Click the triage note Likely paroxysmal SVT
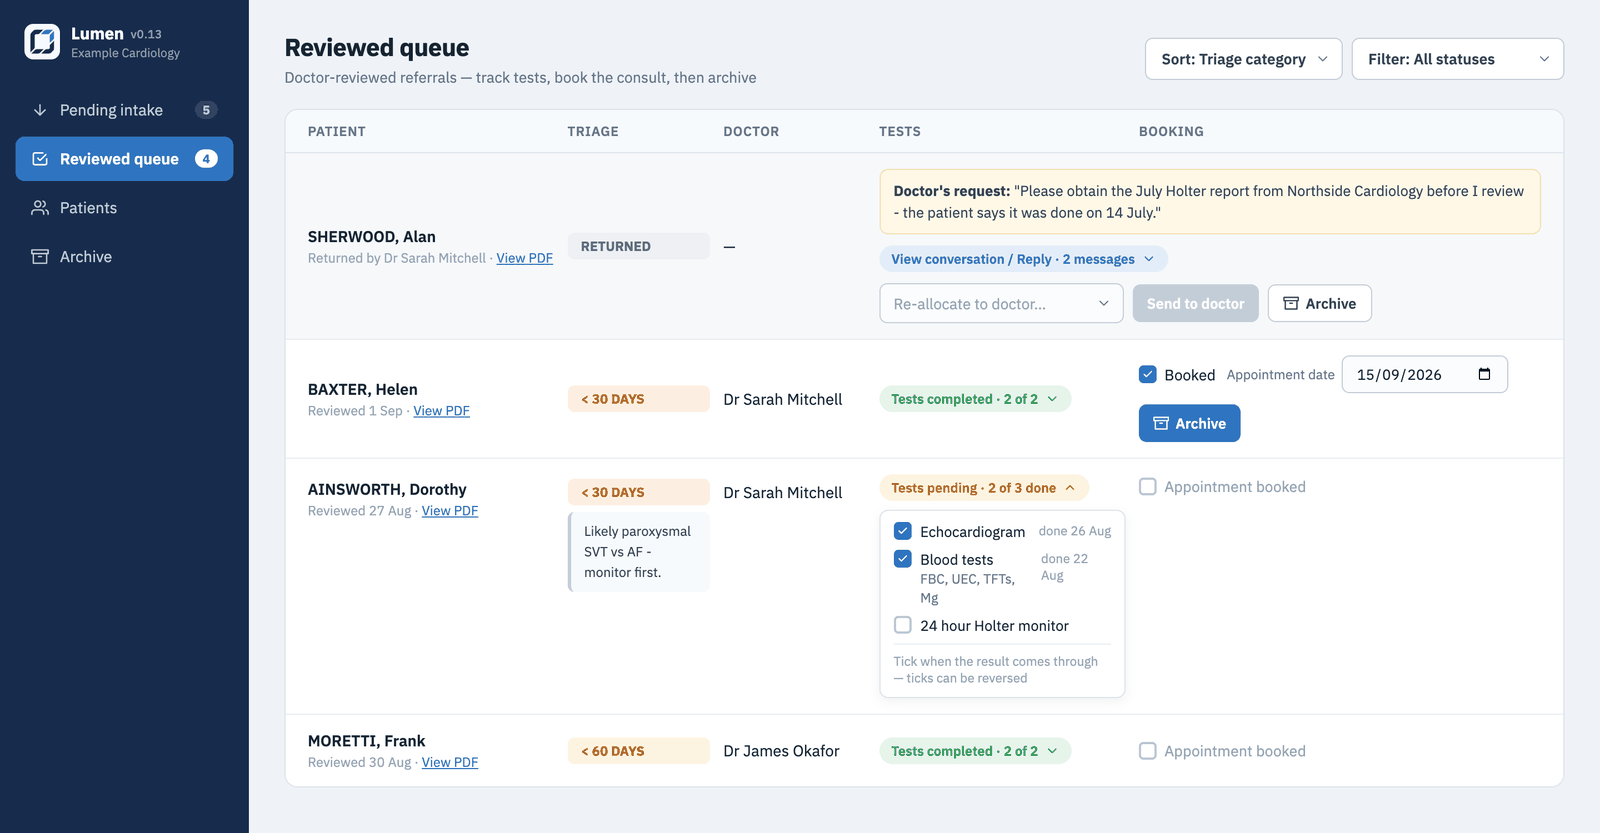1600x833 pixels. tap(639, 552)
